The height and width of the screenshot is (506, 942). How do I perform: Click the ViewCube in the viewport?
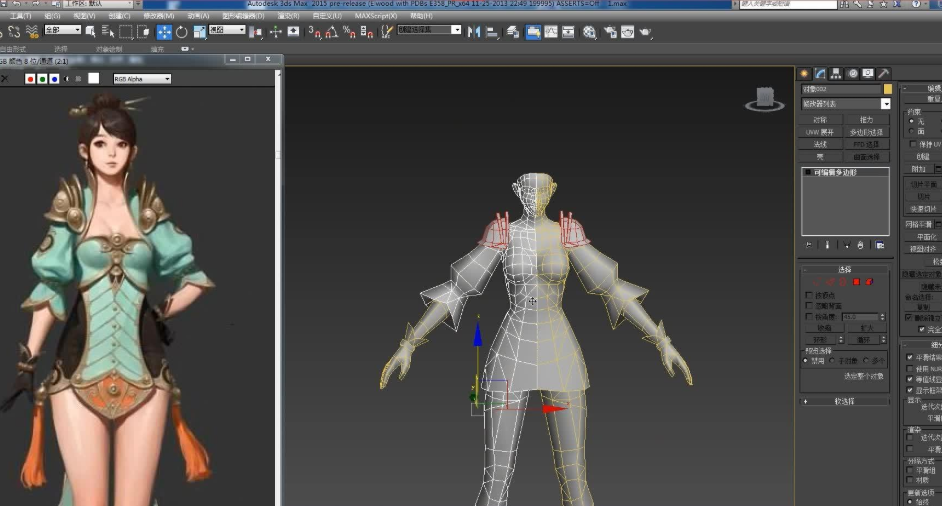pyautogui.click(x=767, y=98)
